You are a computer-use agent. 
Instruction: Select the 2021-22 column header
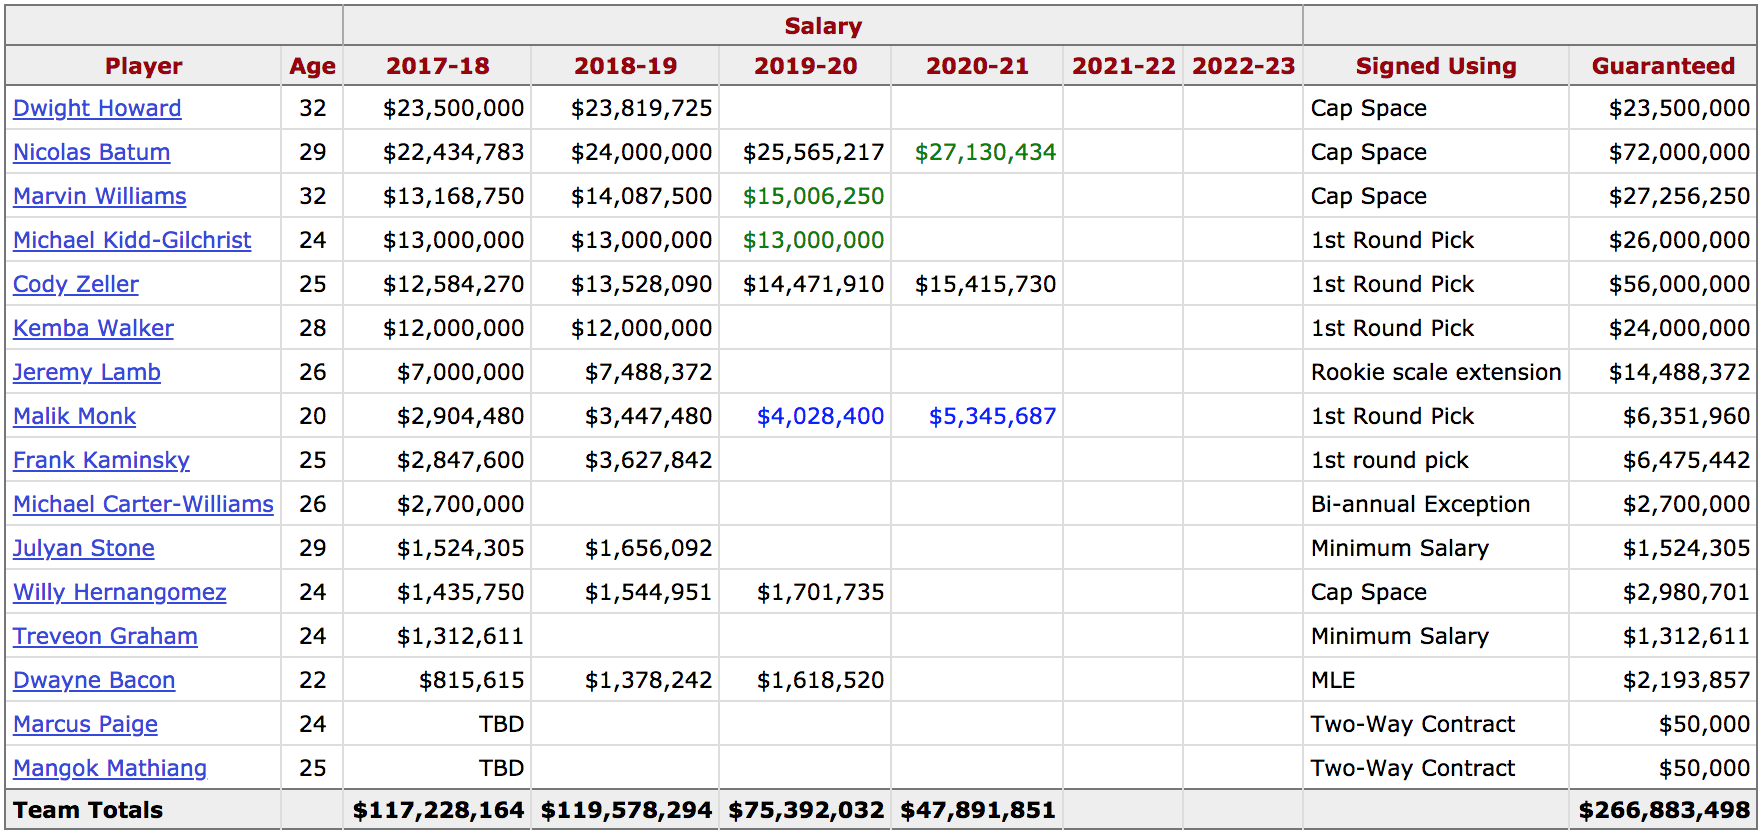click(x=1123, y=66)
